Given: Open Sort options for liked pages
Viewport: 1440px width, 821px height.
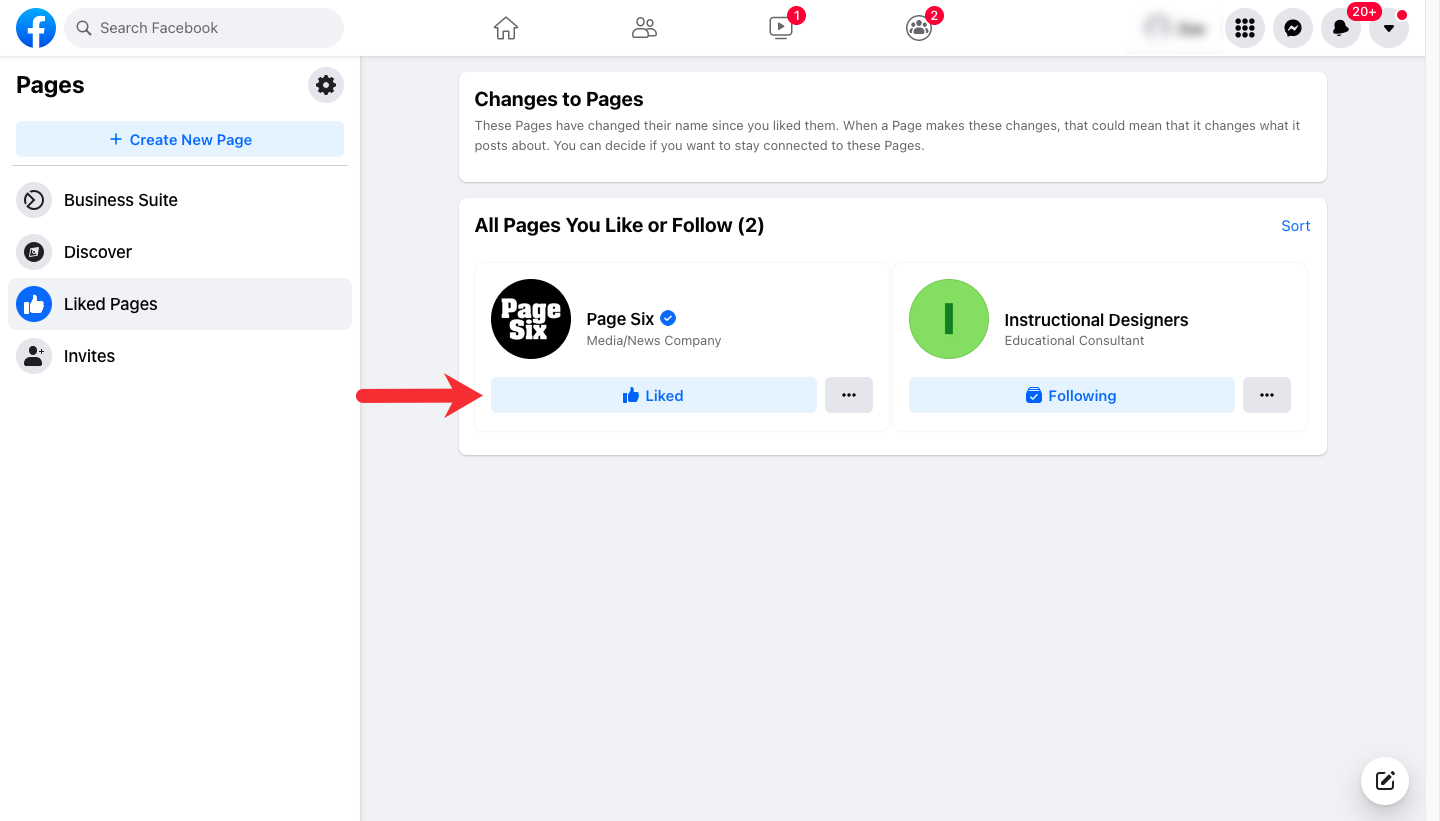Looking at the screenshot, I should pyautogui.click(x=1295, y=226).
